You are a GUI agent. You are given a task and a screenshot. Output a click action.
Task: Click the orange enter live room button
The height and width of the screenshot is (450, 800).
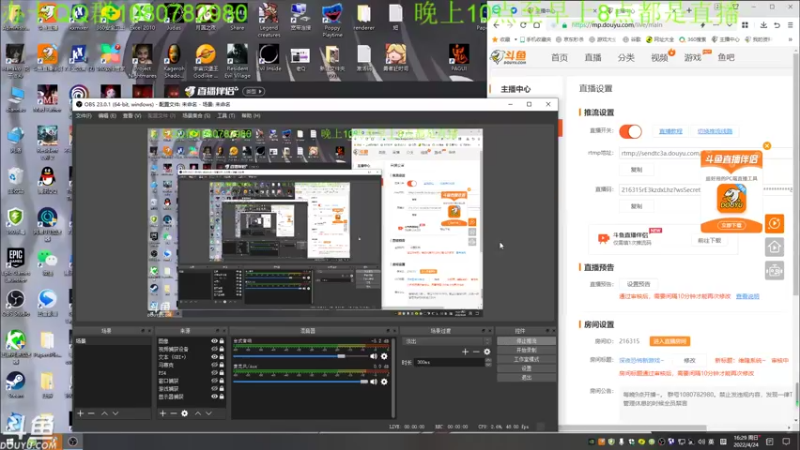669,341
